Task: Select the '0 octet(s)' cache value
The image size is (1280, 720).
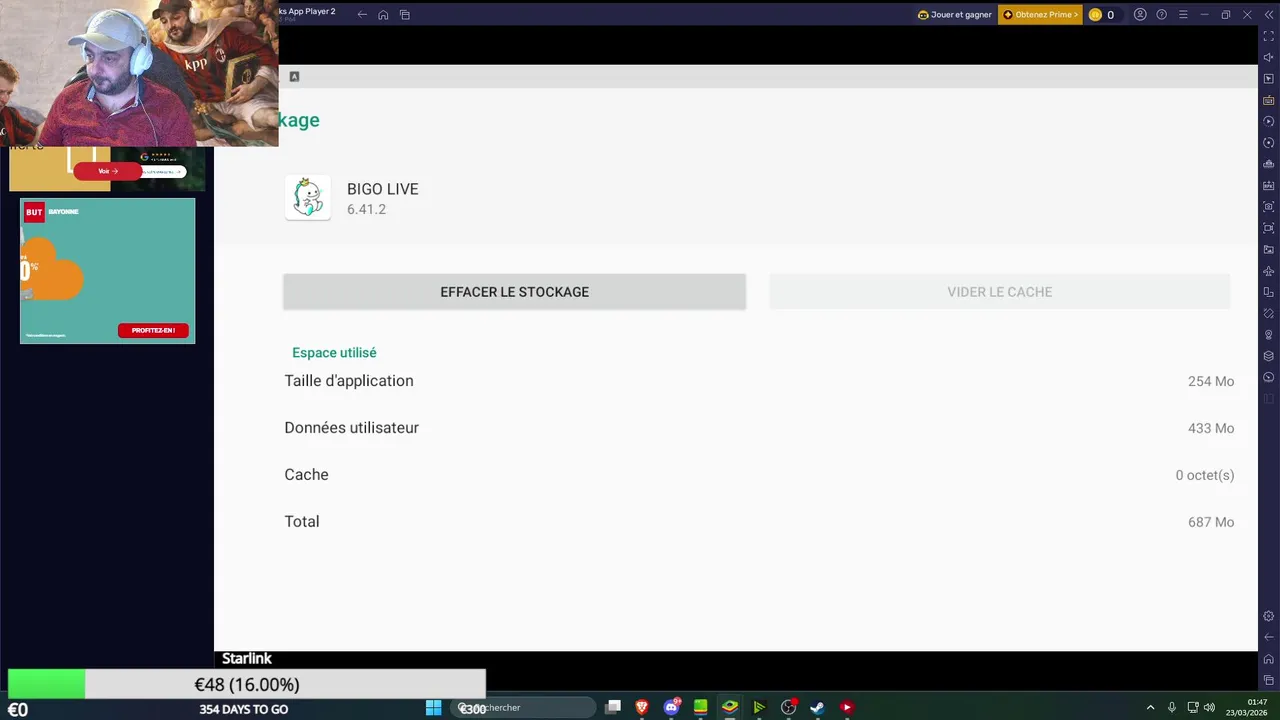Action: pyautogui.click(x=1205, y=475)
